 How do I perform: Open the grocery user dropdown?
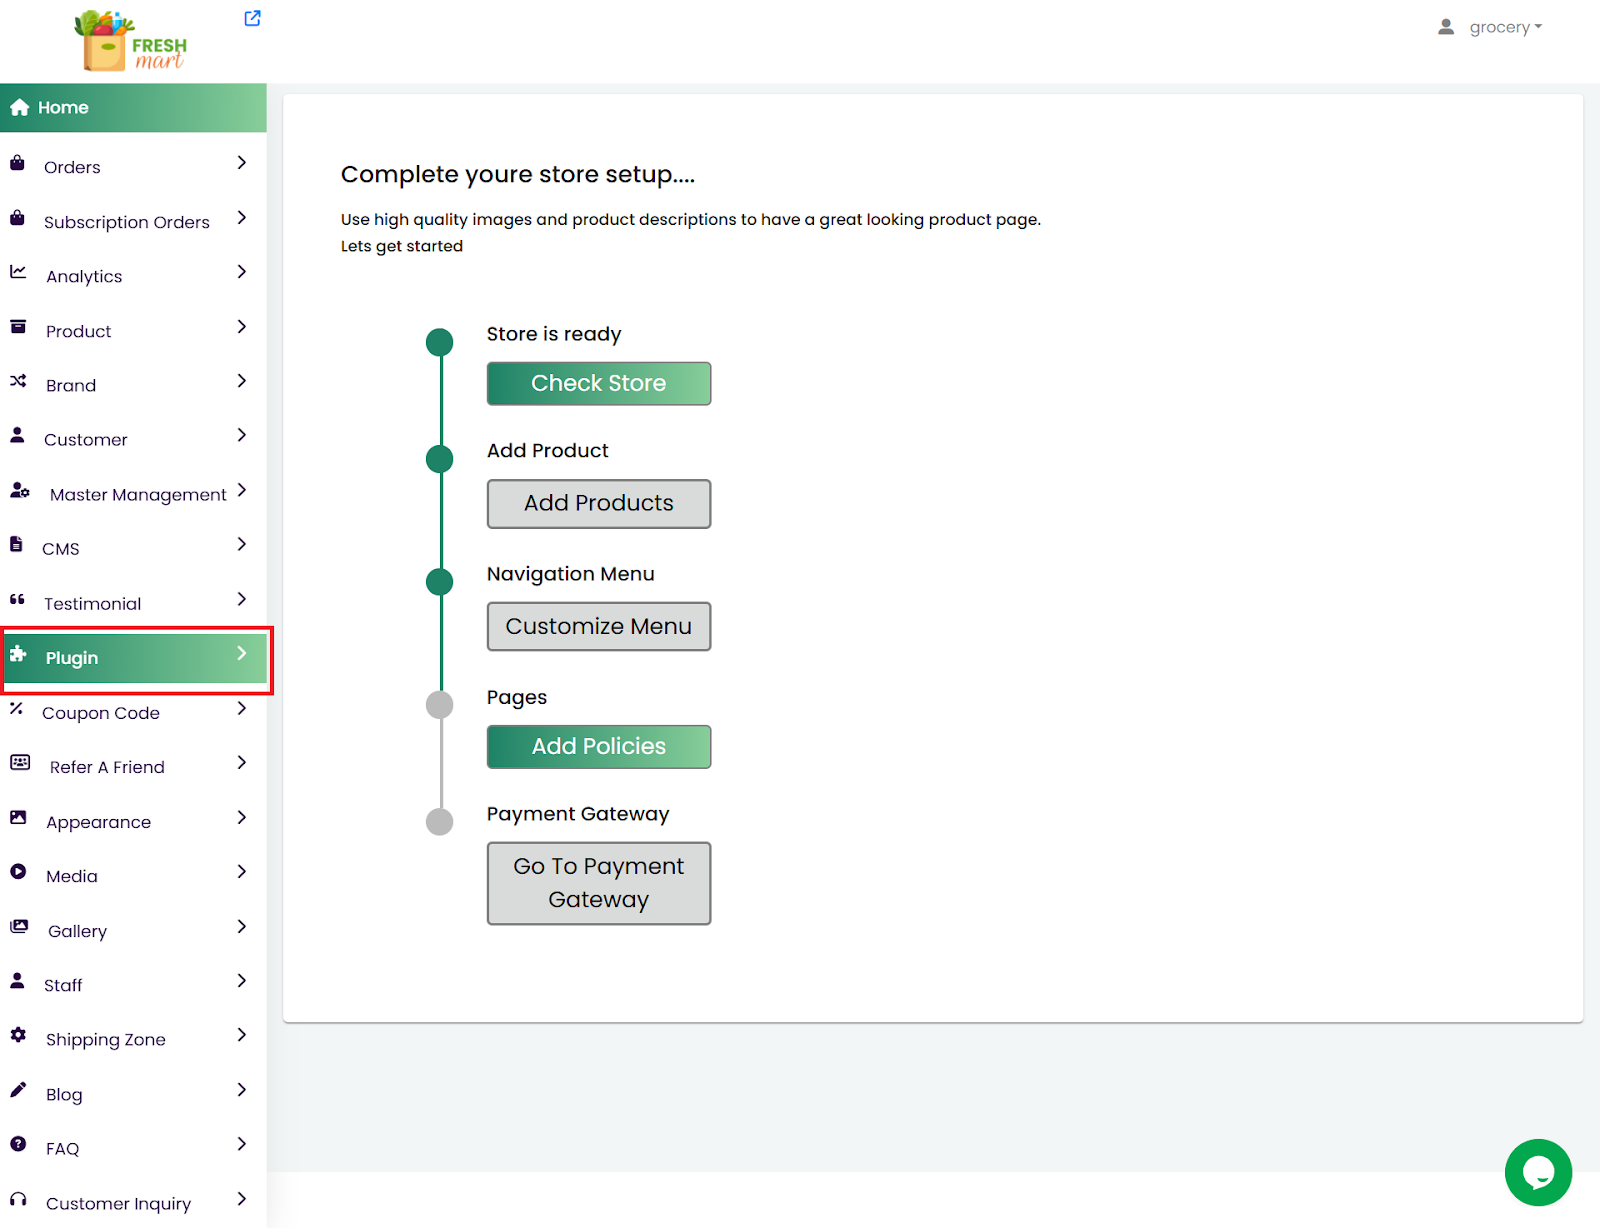pyautogui.click(x=1490, y=27)
